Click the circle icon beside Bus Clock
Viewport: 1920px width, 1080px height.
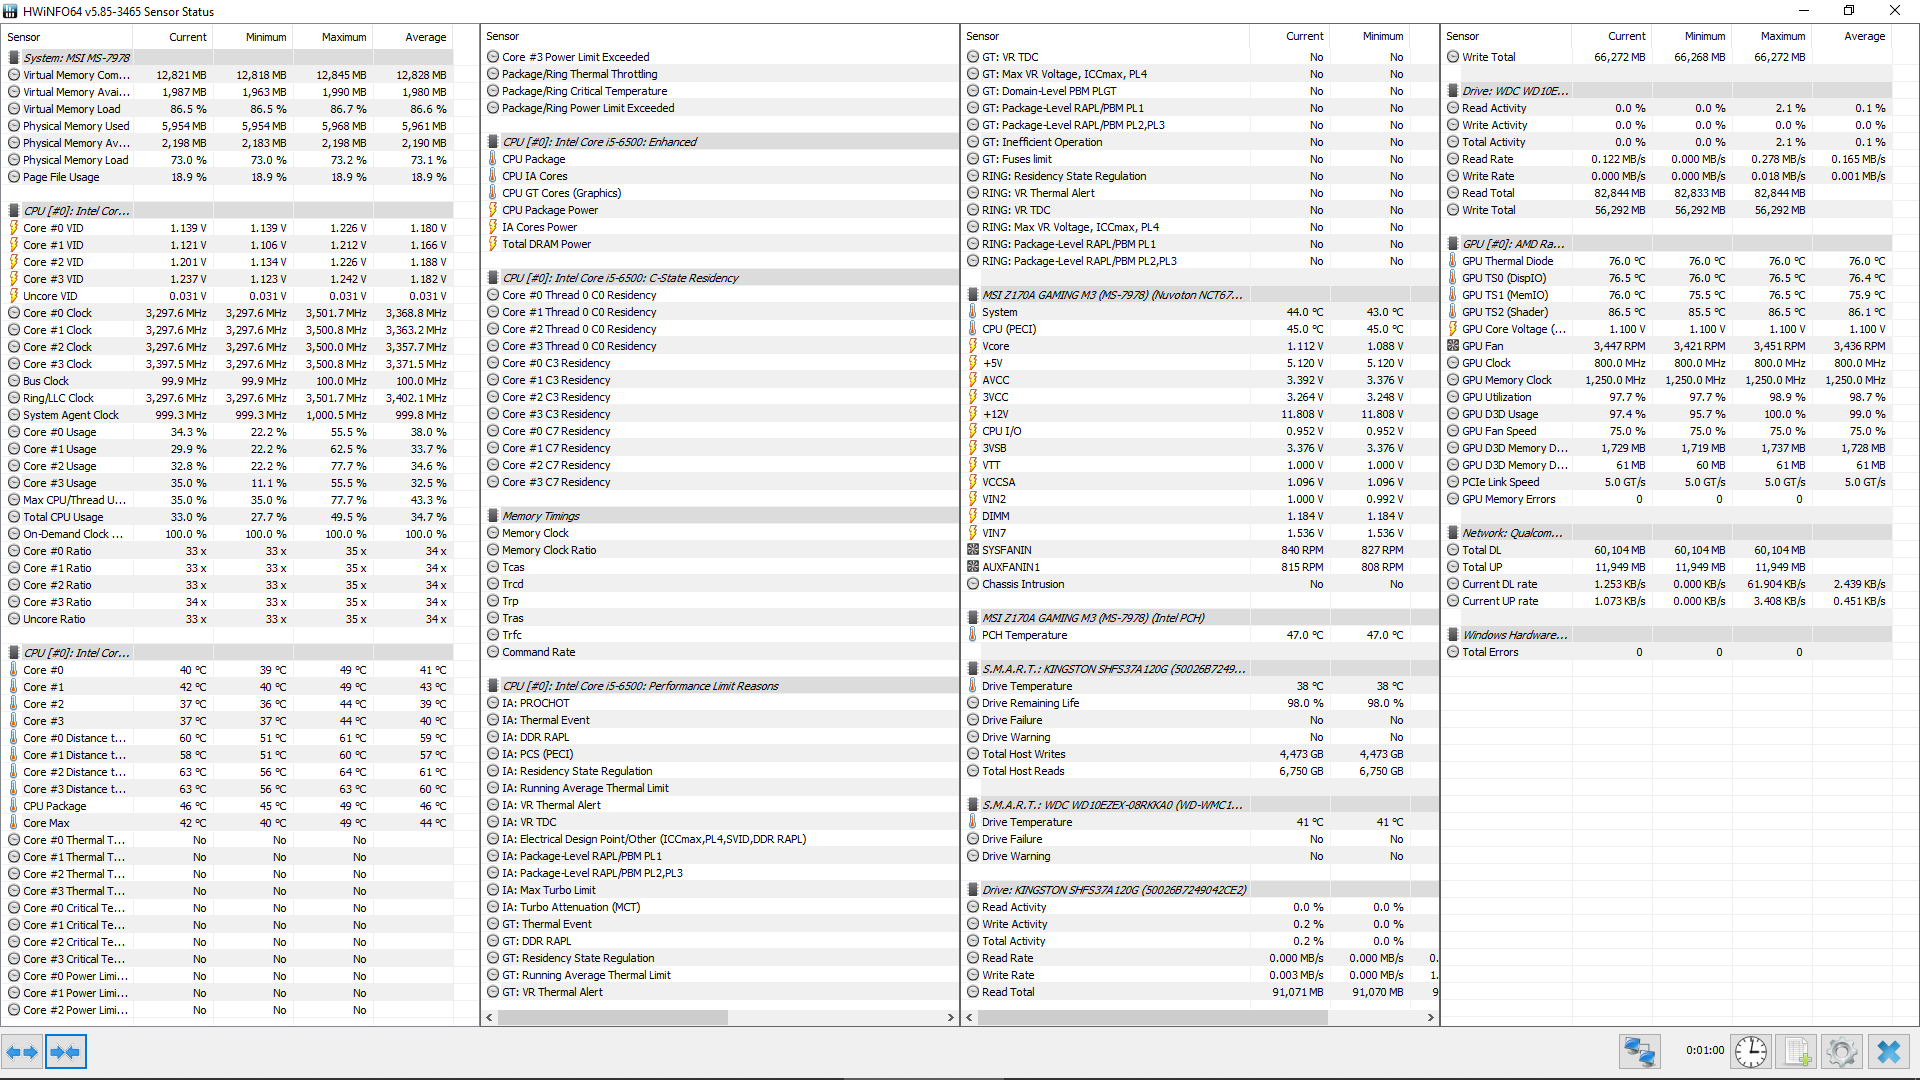coord(14,381)
